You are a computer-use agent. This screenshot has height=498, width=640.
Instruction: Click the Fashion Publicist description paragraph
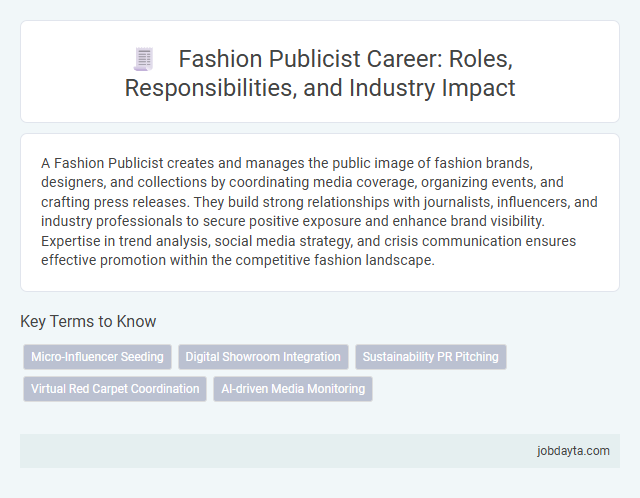(320, 211)
